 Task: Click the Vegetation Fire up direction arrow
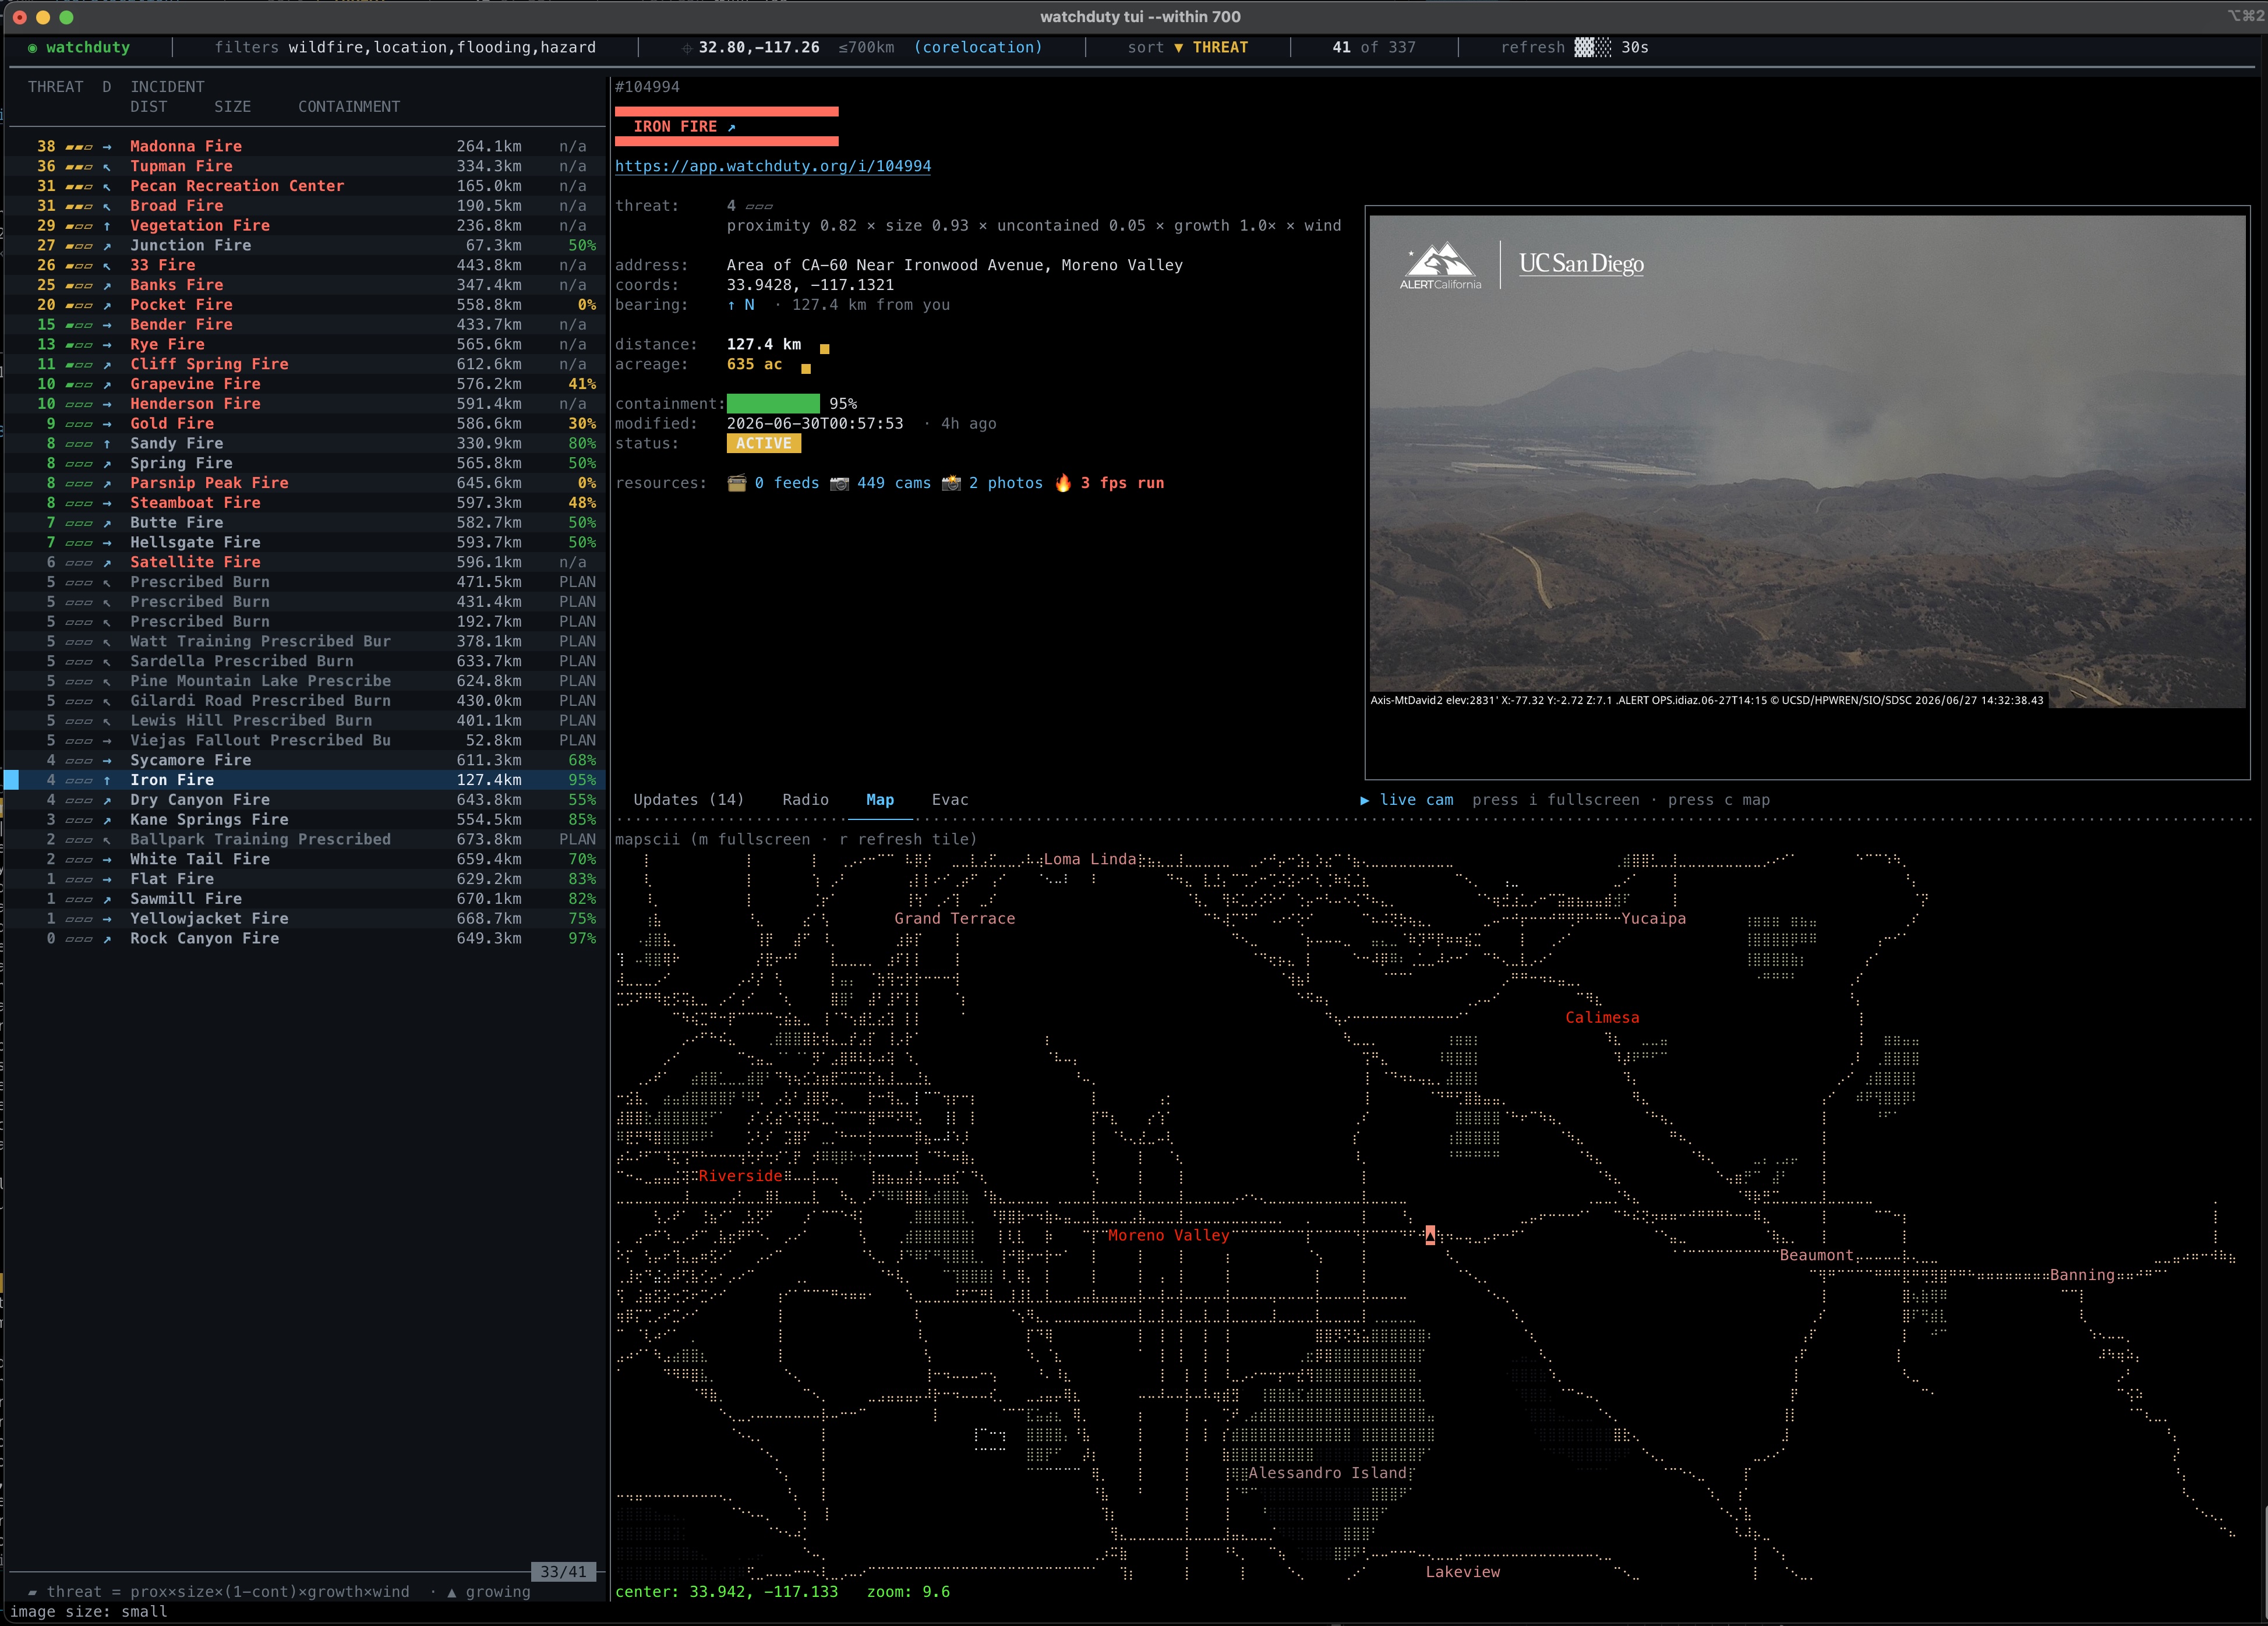click(x=107, y=226)
